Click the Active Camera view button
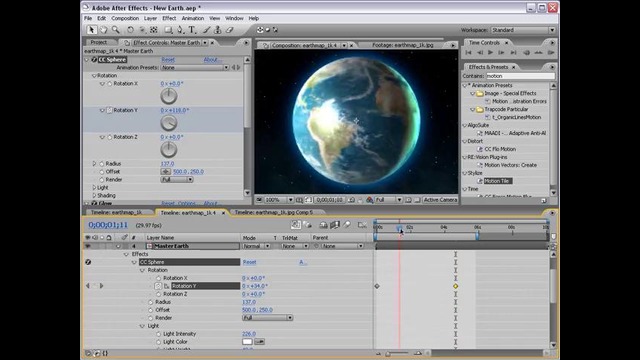The width and height of the screenshot is (640, 360). point(440,200)
